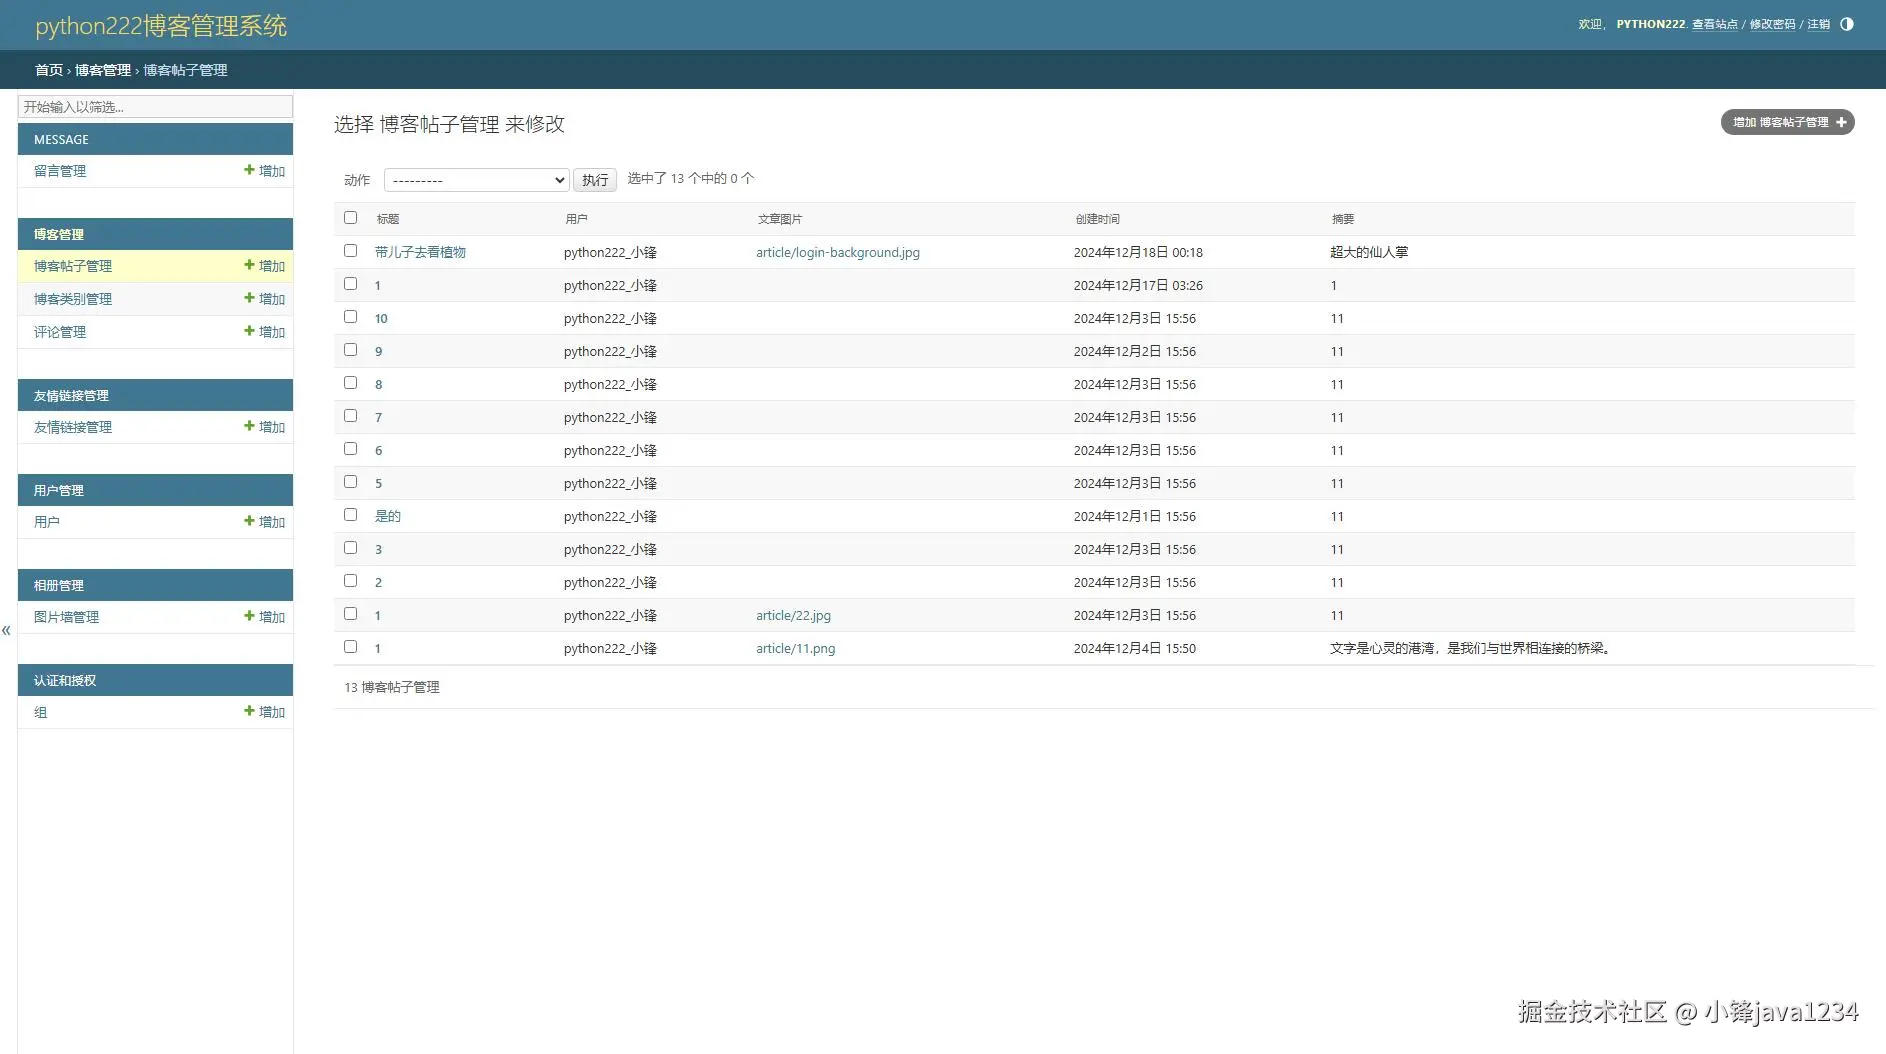Open the post title link 10
1886x1054 pixels.
381,318
